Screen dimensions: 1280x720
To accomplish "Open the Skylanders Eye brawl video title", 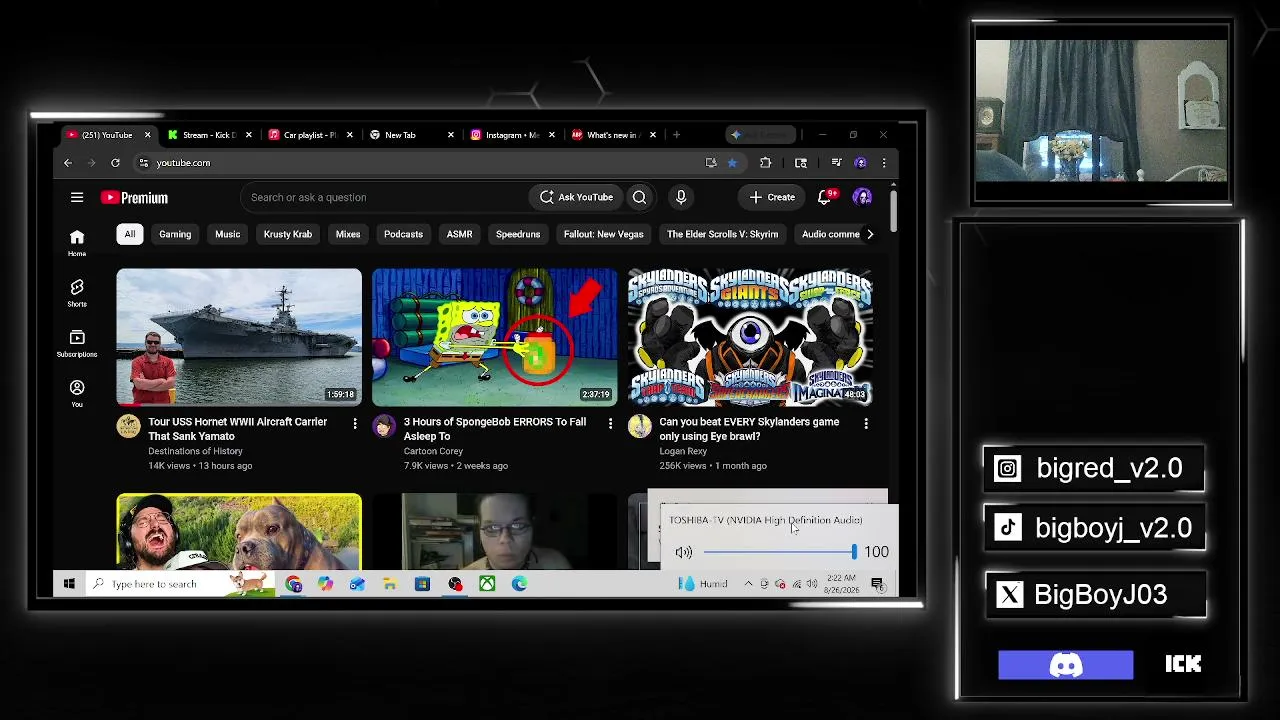I will [x=749, y=429].
